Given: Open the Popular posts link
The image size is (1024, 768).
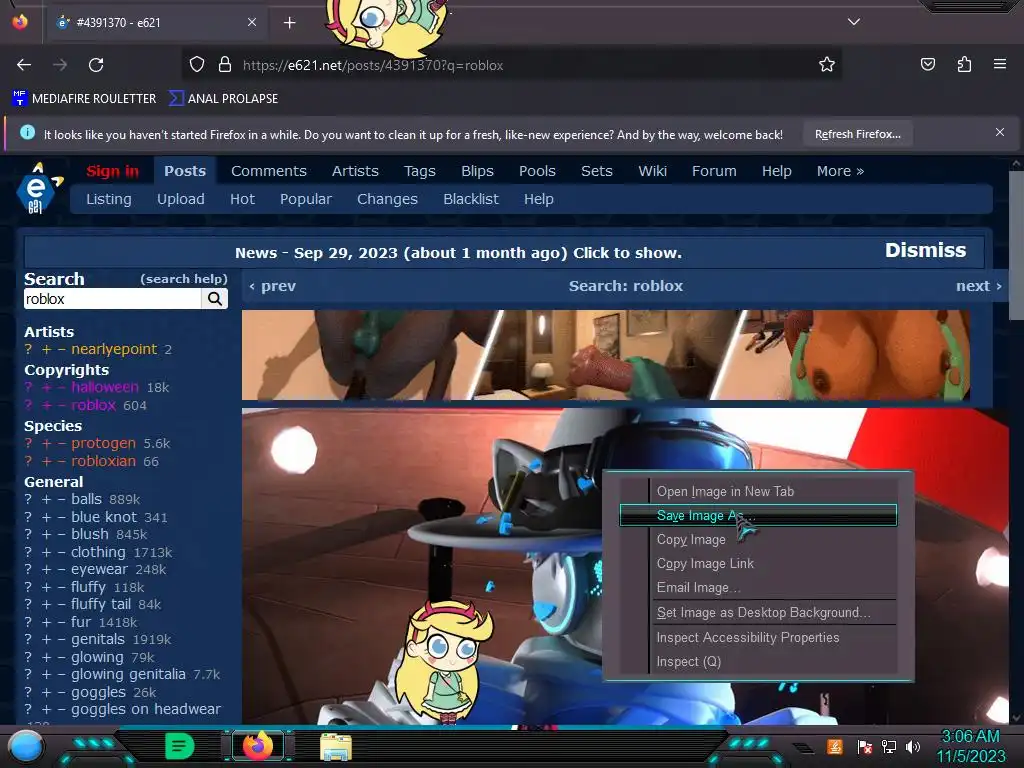Looking at the screenshot, I should point(306,199).
